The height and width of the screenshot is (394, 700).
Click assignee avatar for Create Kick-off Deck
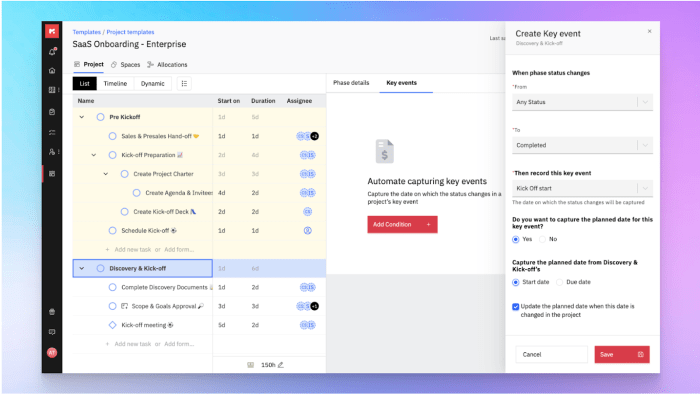tap(308, 212)
